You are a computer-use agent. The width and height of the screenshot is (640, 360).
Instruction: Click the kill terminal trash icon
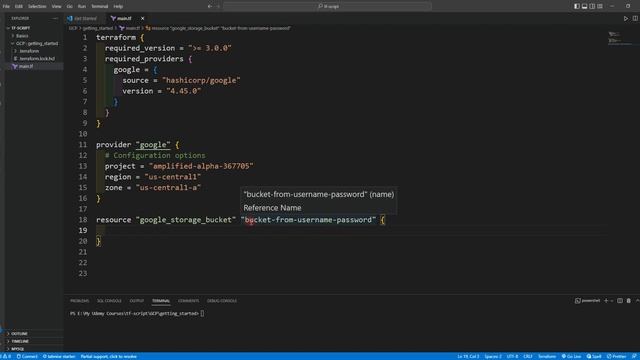(629, 301)
